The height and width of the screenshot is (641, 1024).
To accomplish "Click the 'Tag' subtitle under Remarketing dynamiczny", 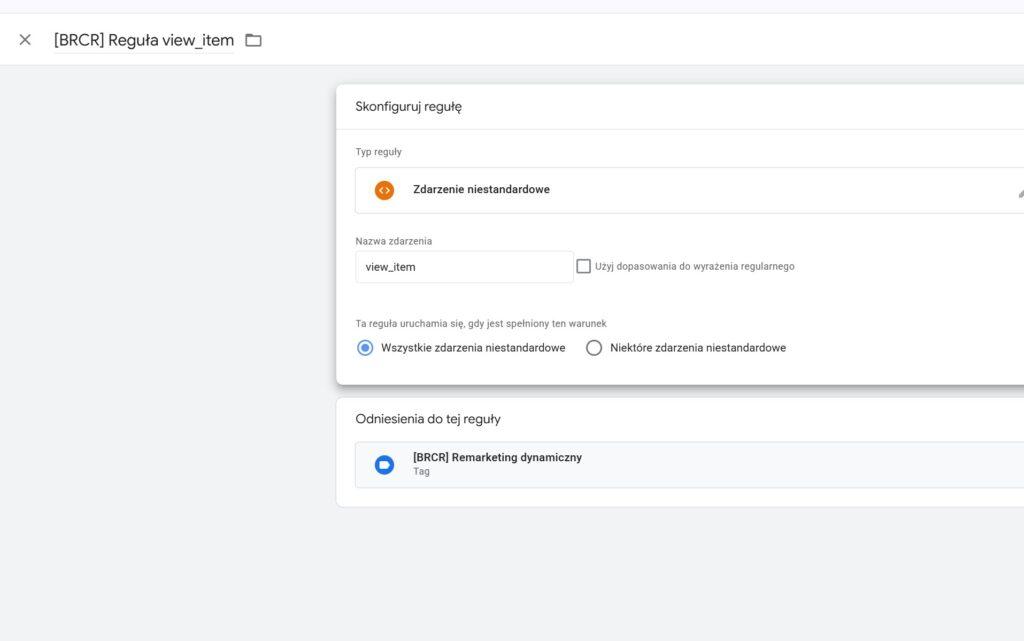I will (x=421, y=472).
